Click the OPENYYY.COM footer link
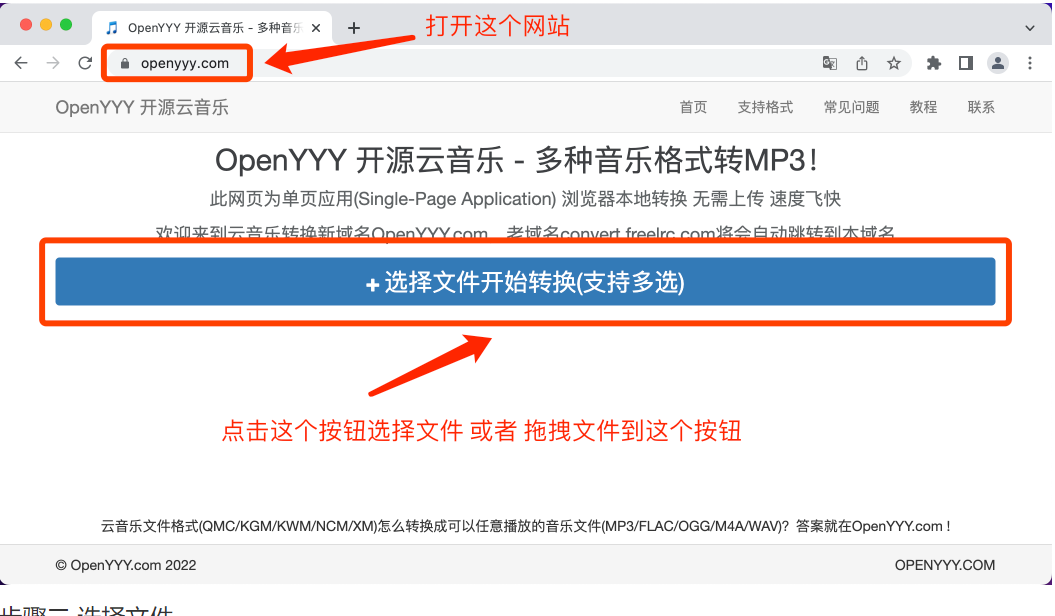 [945, 566]
